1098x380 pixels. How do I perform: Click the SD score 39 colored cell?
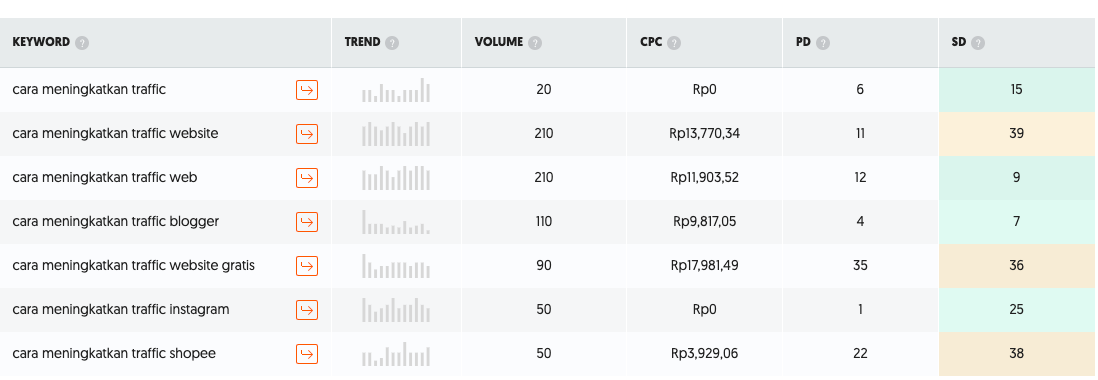[1017, 134]
